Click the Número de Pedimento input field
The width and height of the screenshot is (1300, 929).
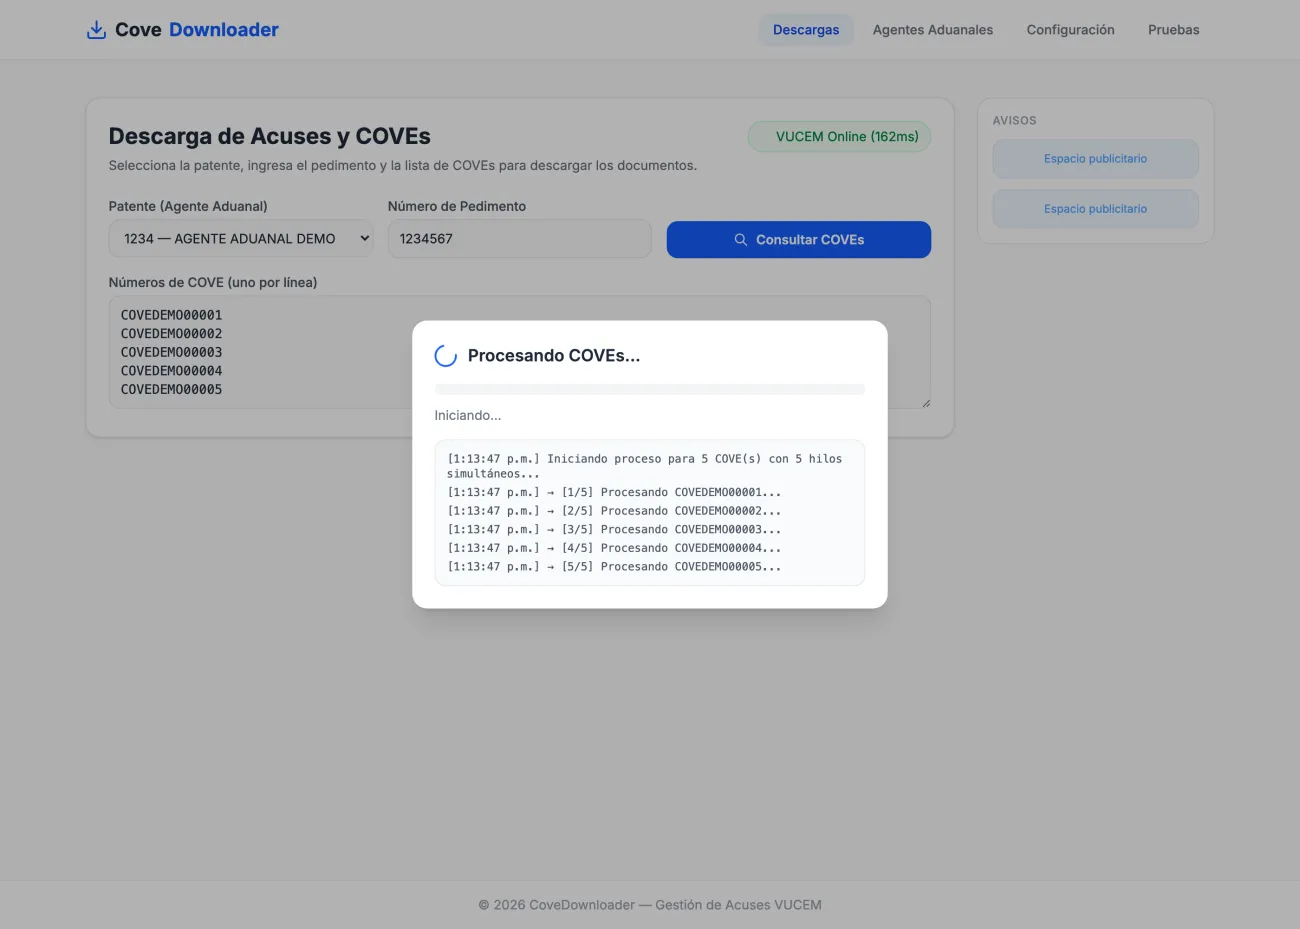click(519, 239)
